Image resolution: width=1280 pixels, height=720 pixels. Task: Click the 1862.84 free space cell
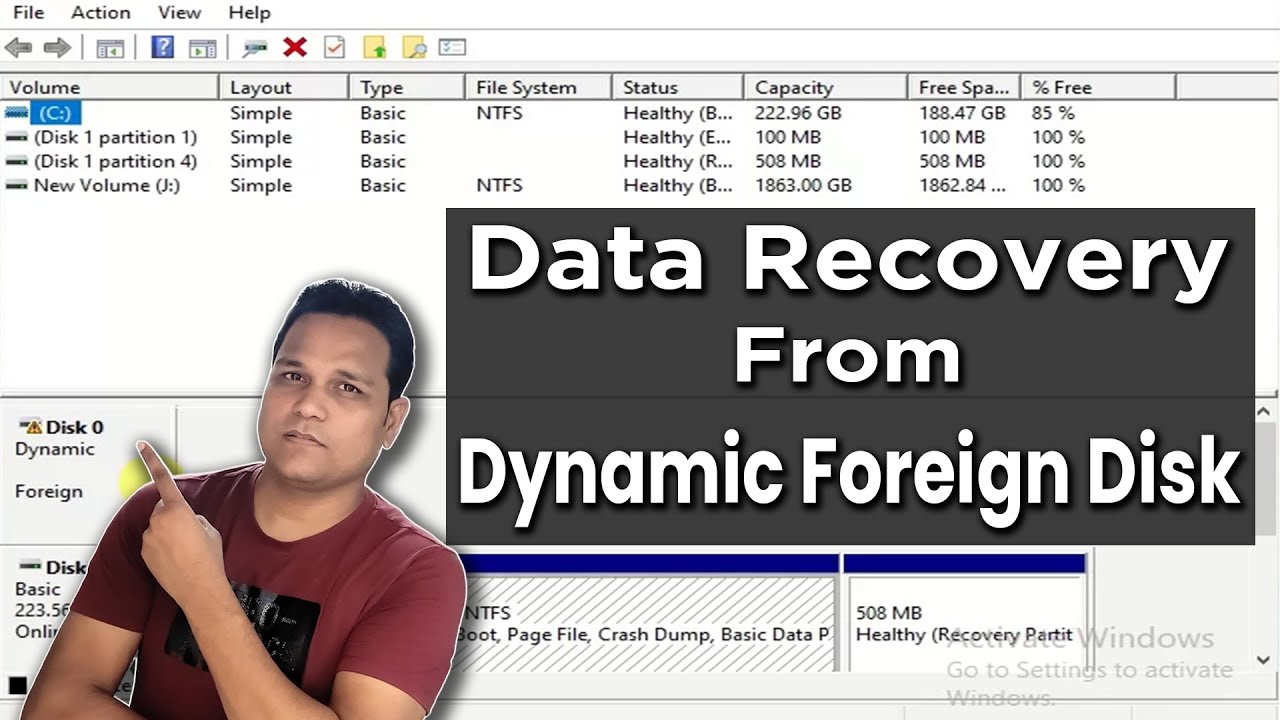coord(962,185)
